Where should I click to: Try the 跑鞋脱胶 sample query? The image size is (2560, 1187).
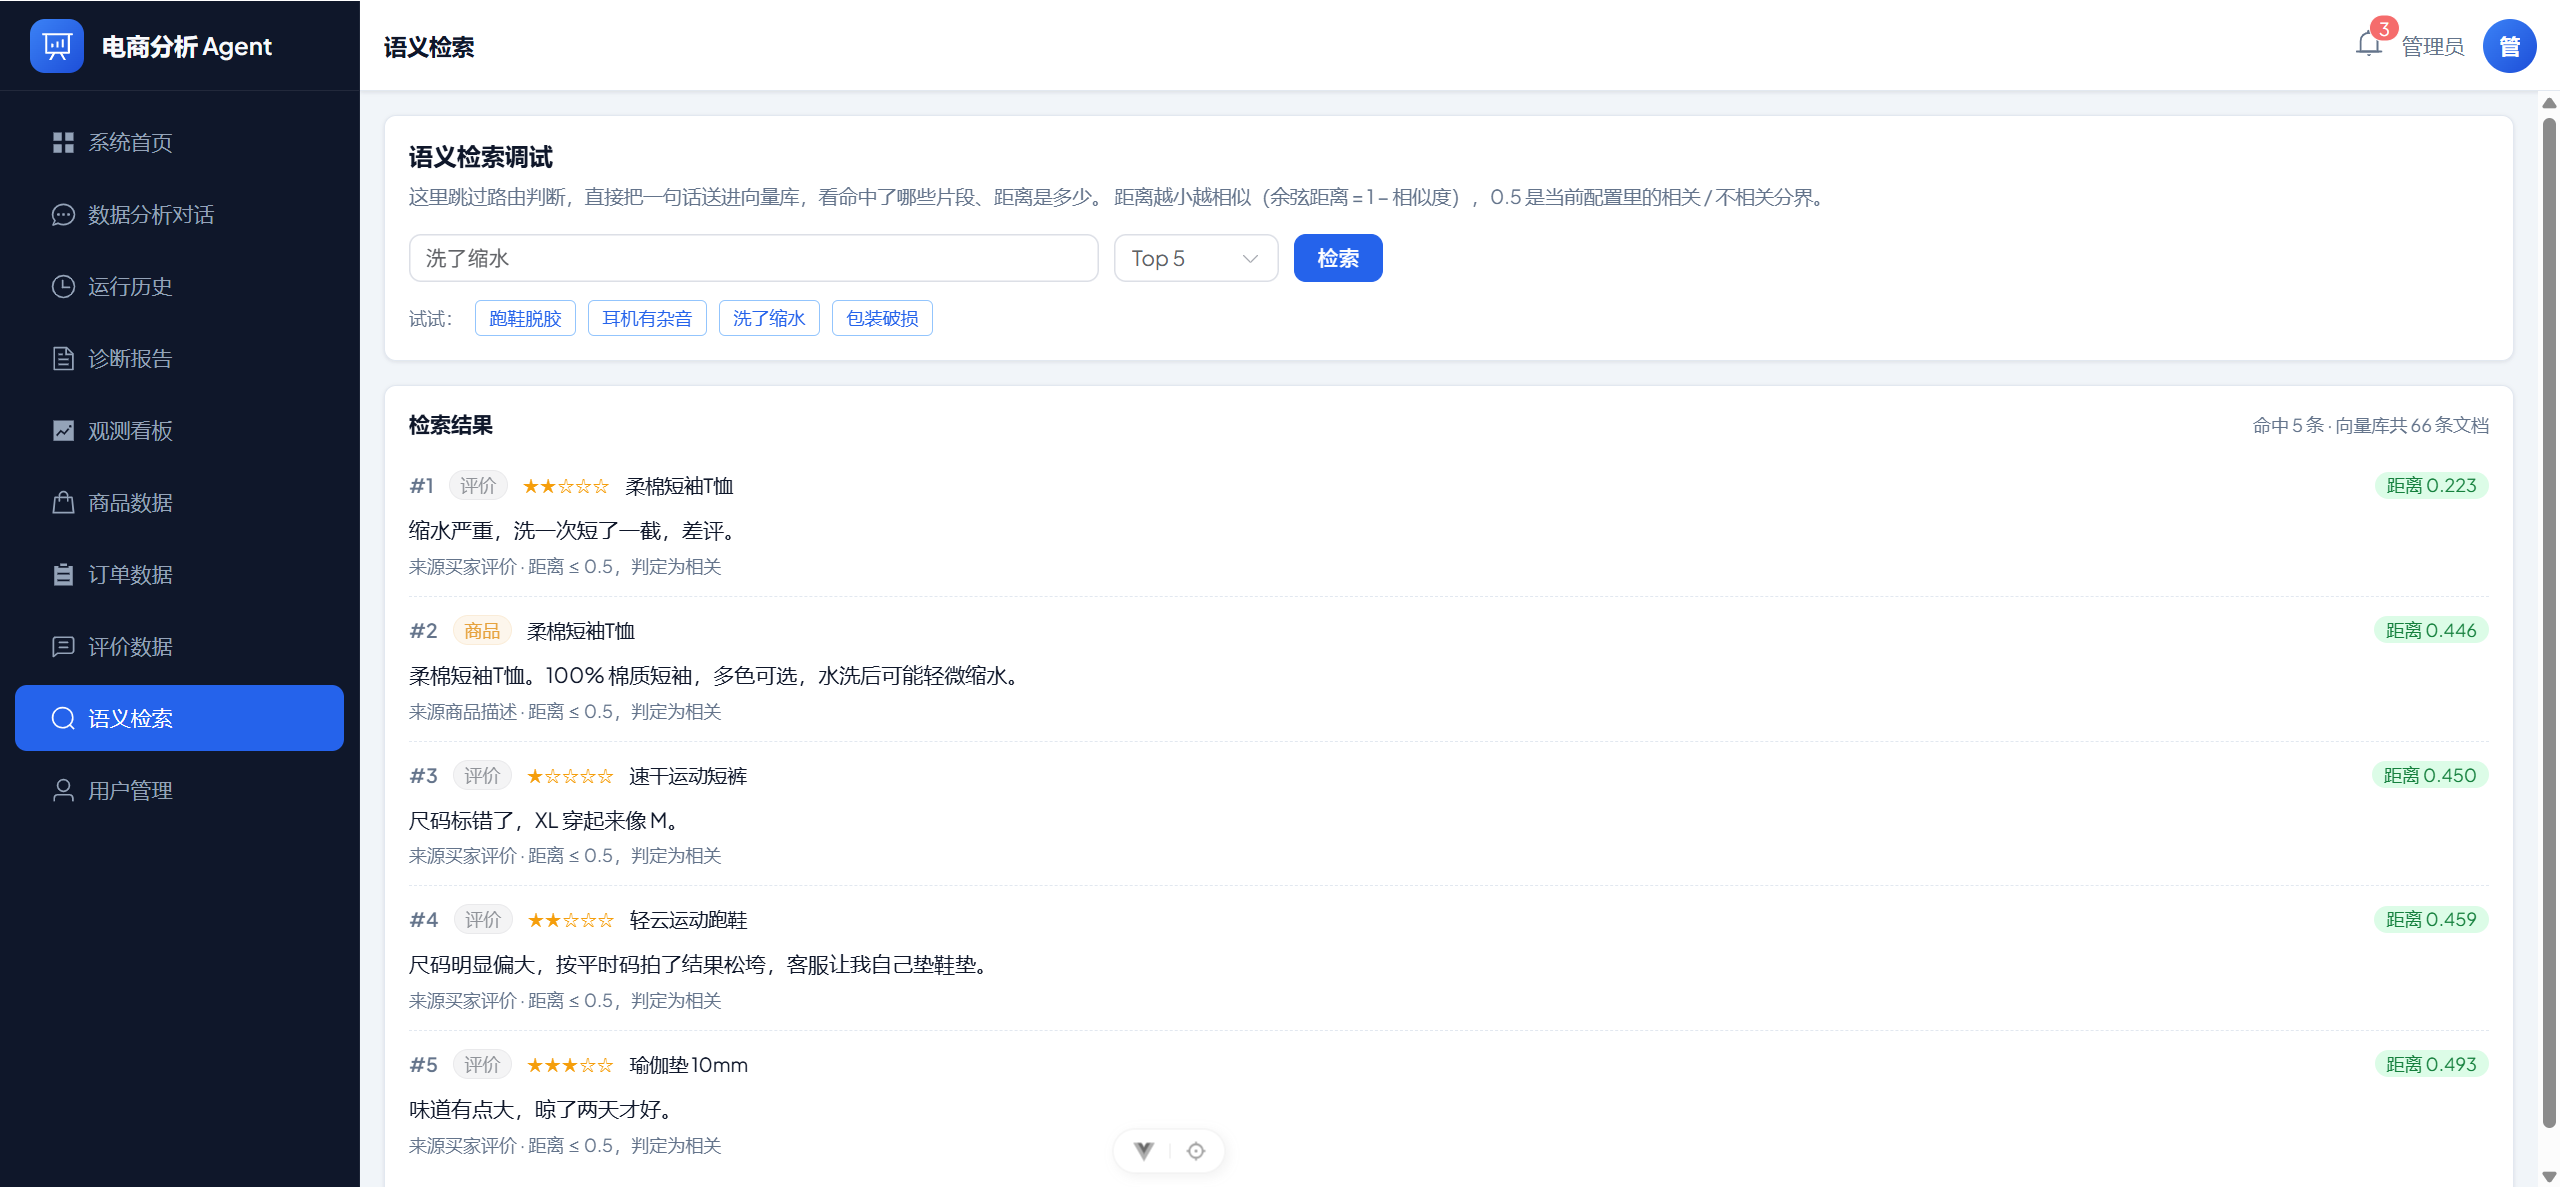tap(525, 318)
